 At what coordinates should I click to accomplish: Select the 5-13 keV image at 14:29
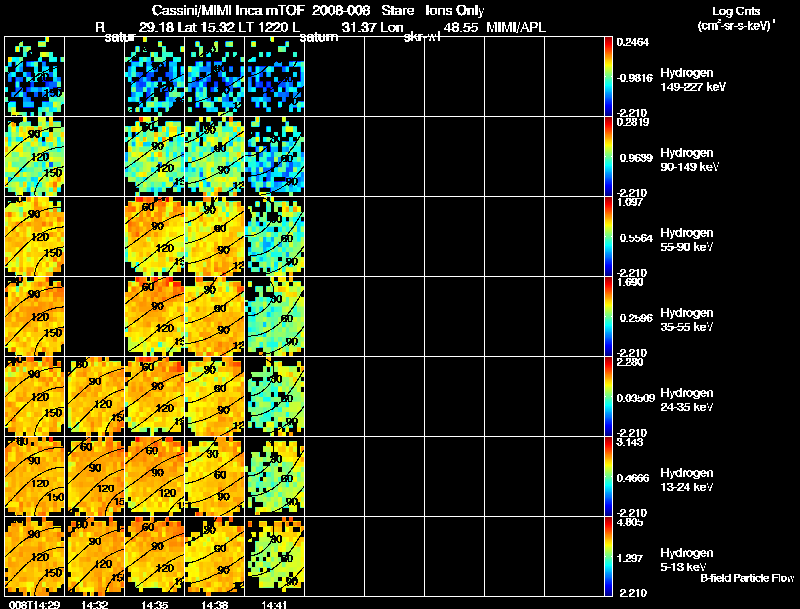point(35,556)
